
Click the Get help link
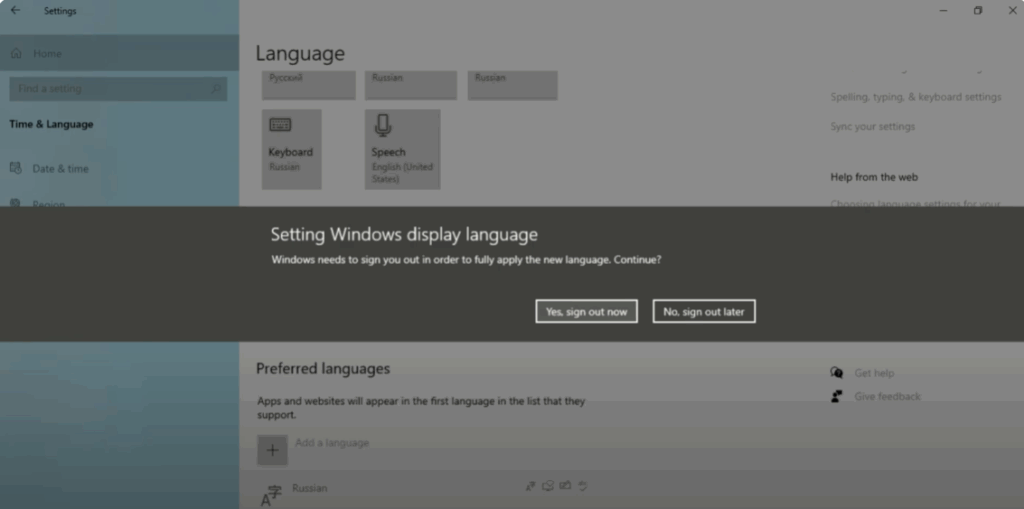click(x=874, y=373)
